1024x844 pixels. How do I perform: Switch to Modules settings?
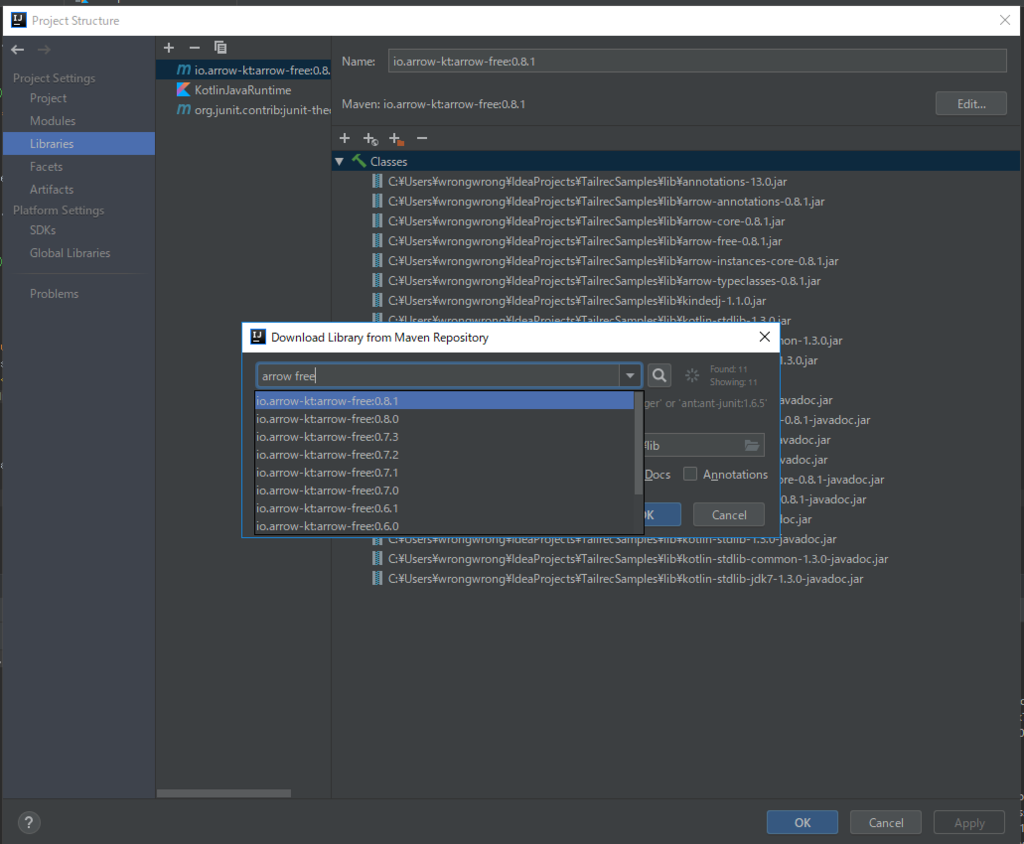(52, 121)
